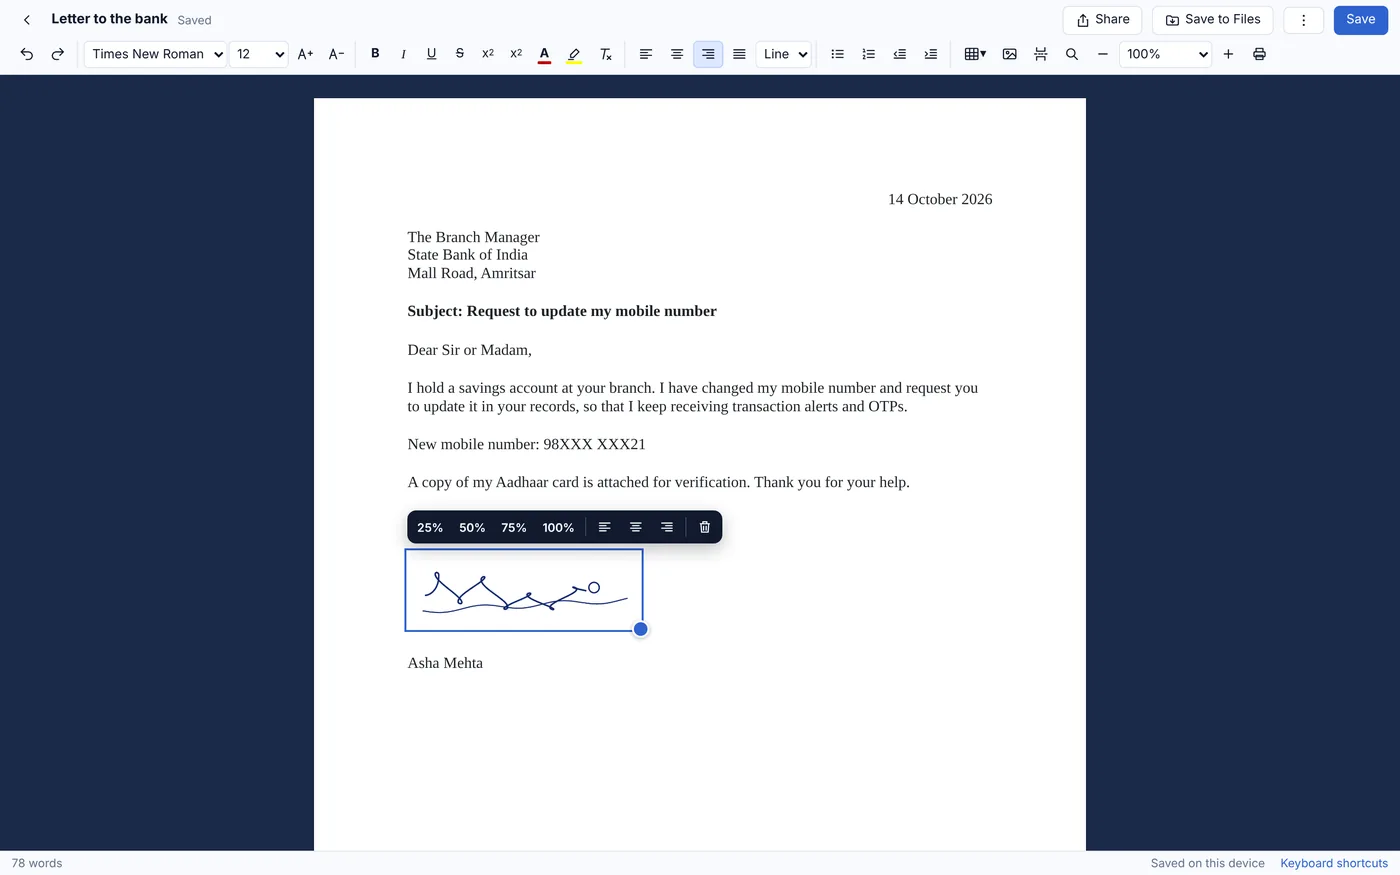
Task: Justify text in main toolbar
Action: [x=739, y=54]
